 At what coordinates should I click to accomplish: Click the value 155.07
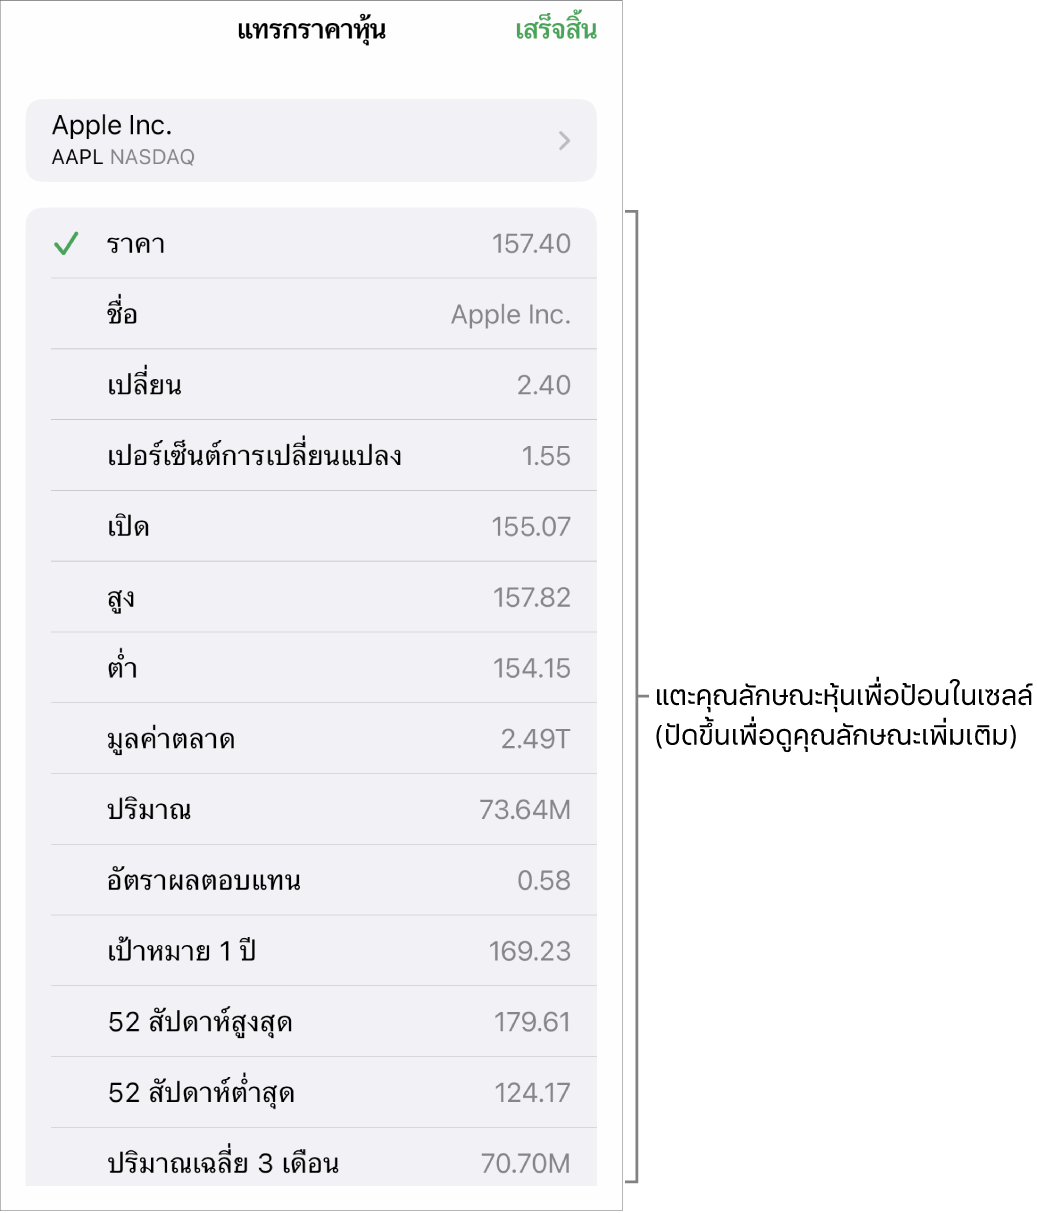532,527
